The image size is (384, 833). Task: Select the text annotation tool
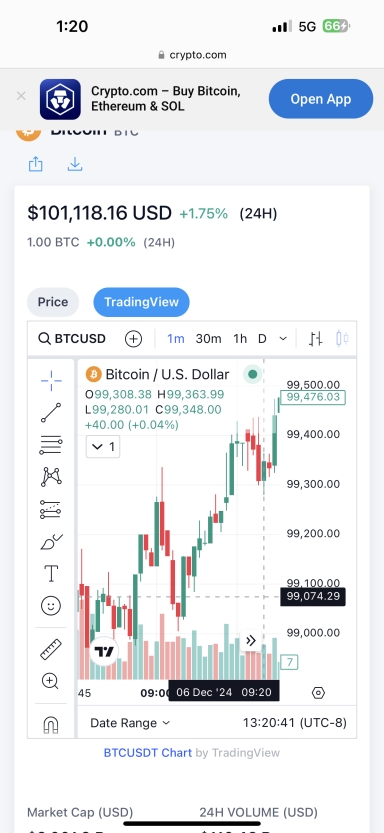tap(51, 574)
